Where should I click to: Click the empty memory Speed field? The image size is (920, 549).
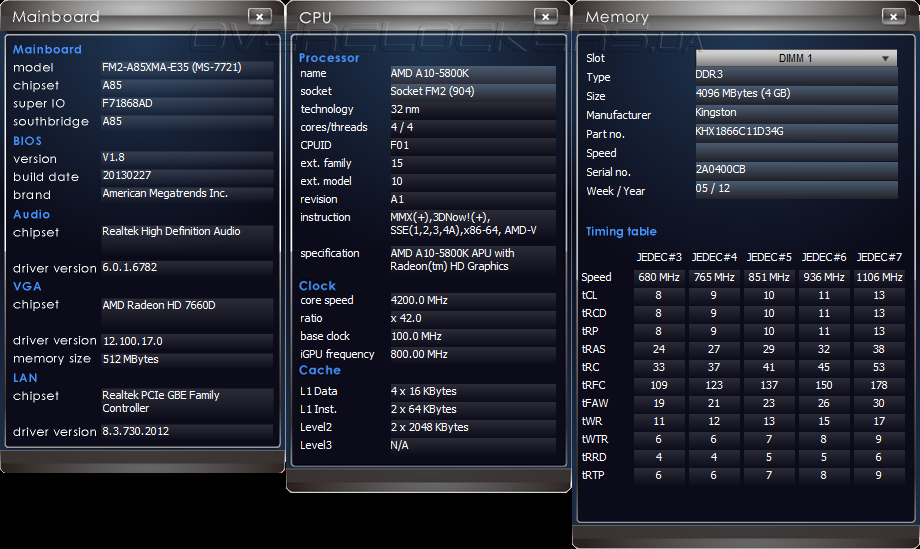coord(796,151)
